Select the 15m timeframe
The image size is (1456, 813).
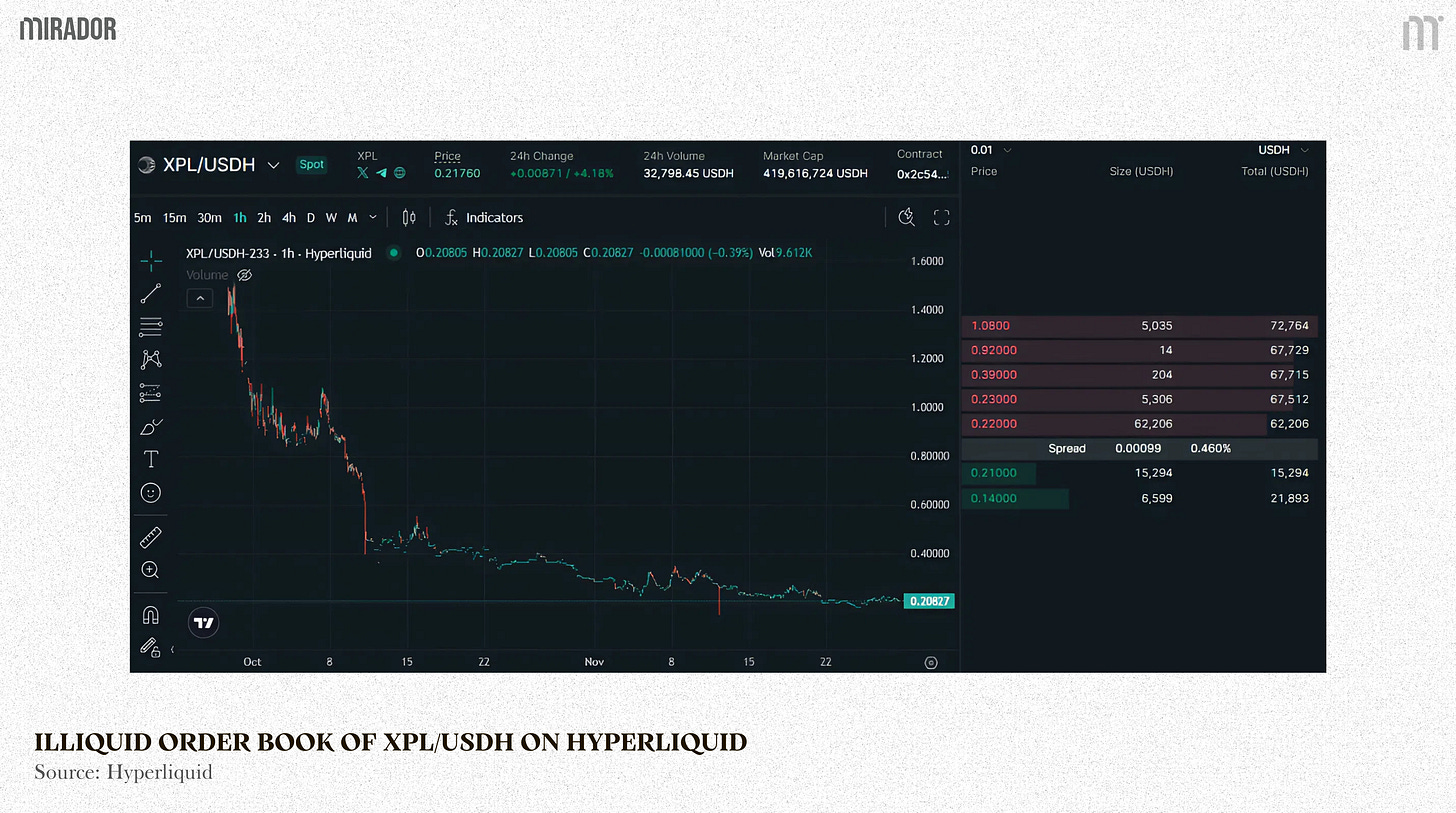175,217
